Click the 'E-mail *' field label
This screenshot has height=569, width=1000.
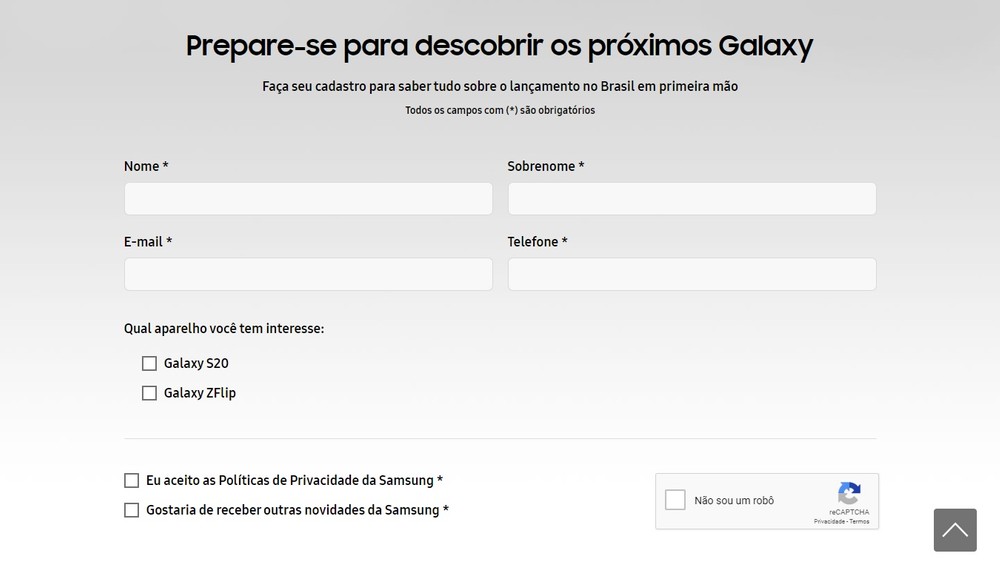[x=148, y=242]
